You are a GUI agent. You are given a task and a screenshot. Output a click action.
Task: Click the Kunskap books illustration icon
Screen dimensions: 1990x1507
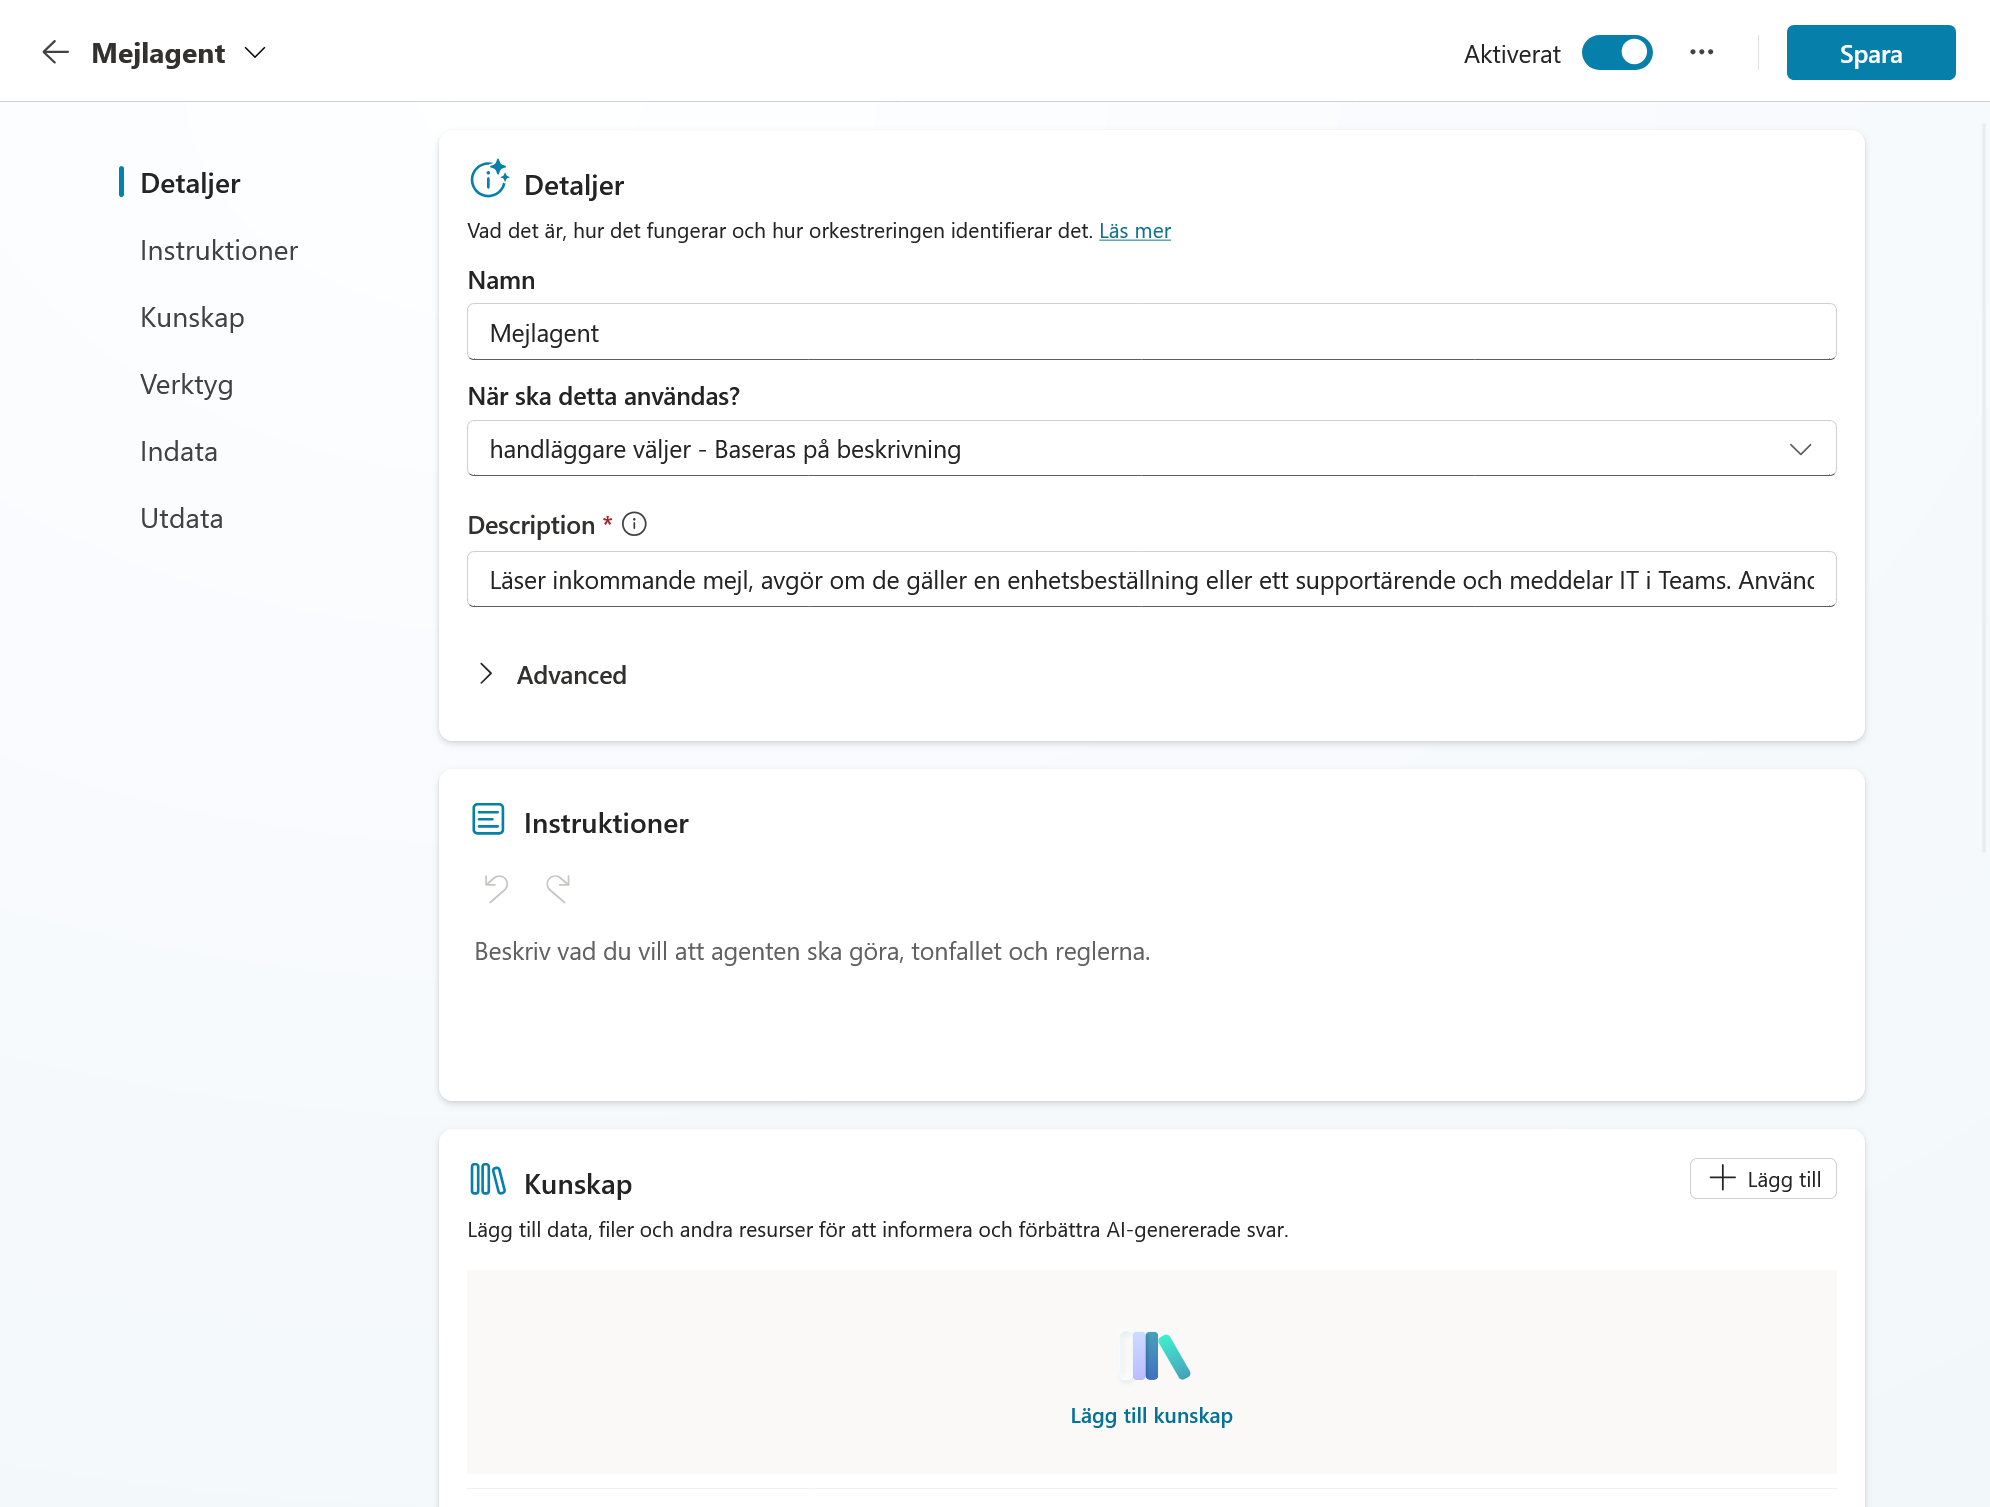[x=1155, y=1356]
